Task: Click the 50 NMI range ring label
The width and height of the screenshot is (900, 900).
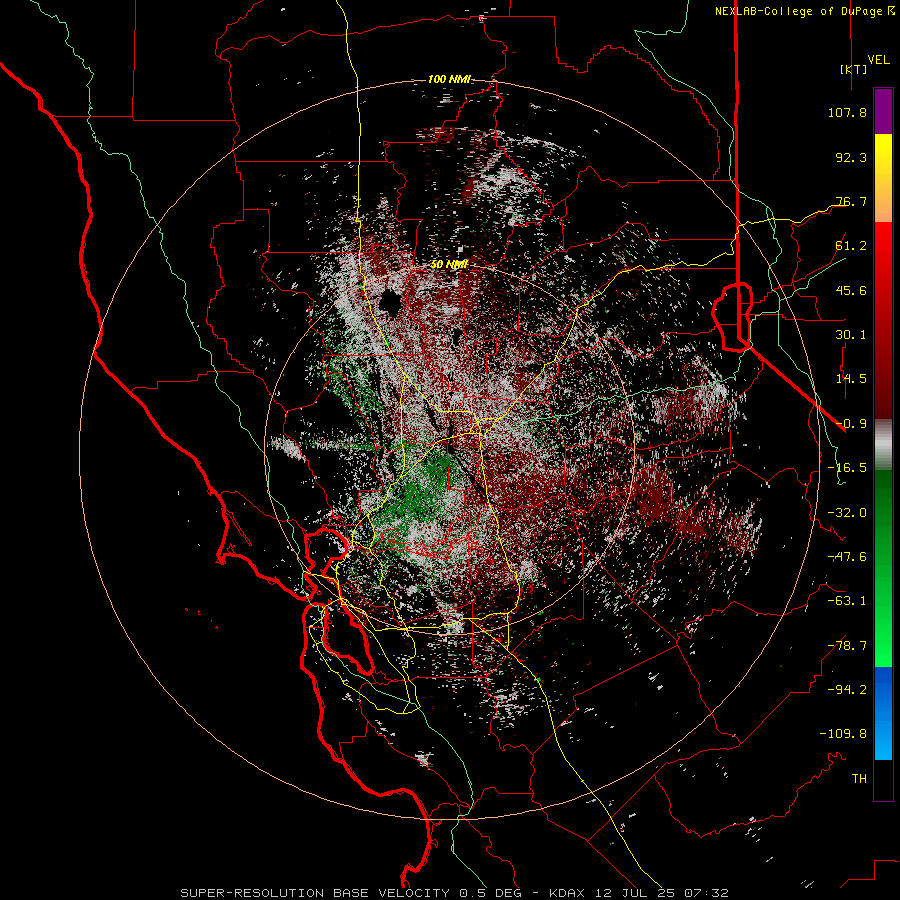Action: click(449, 265)
